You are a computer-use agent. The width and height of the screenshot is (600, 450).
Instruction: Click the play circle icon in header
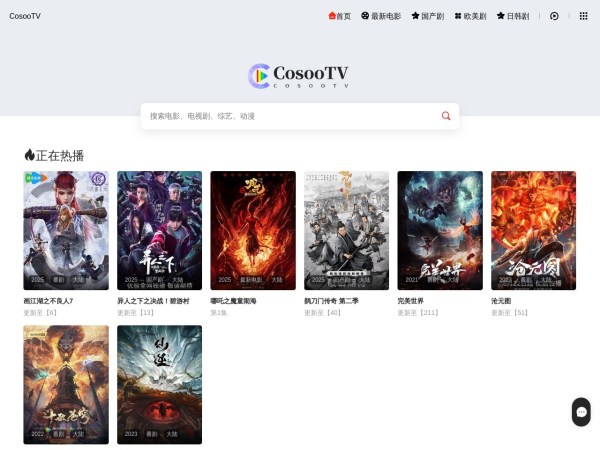tap(554, 16)
